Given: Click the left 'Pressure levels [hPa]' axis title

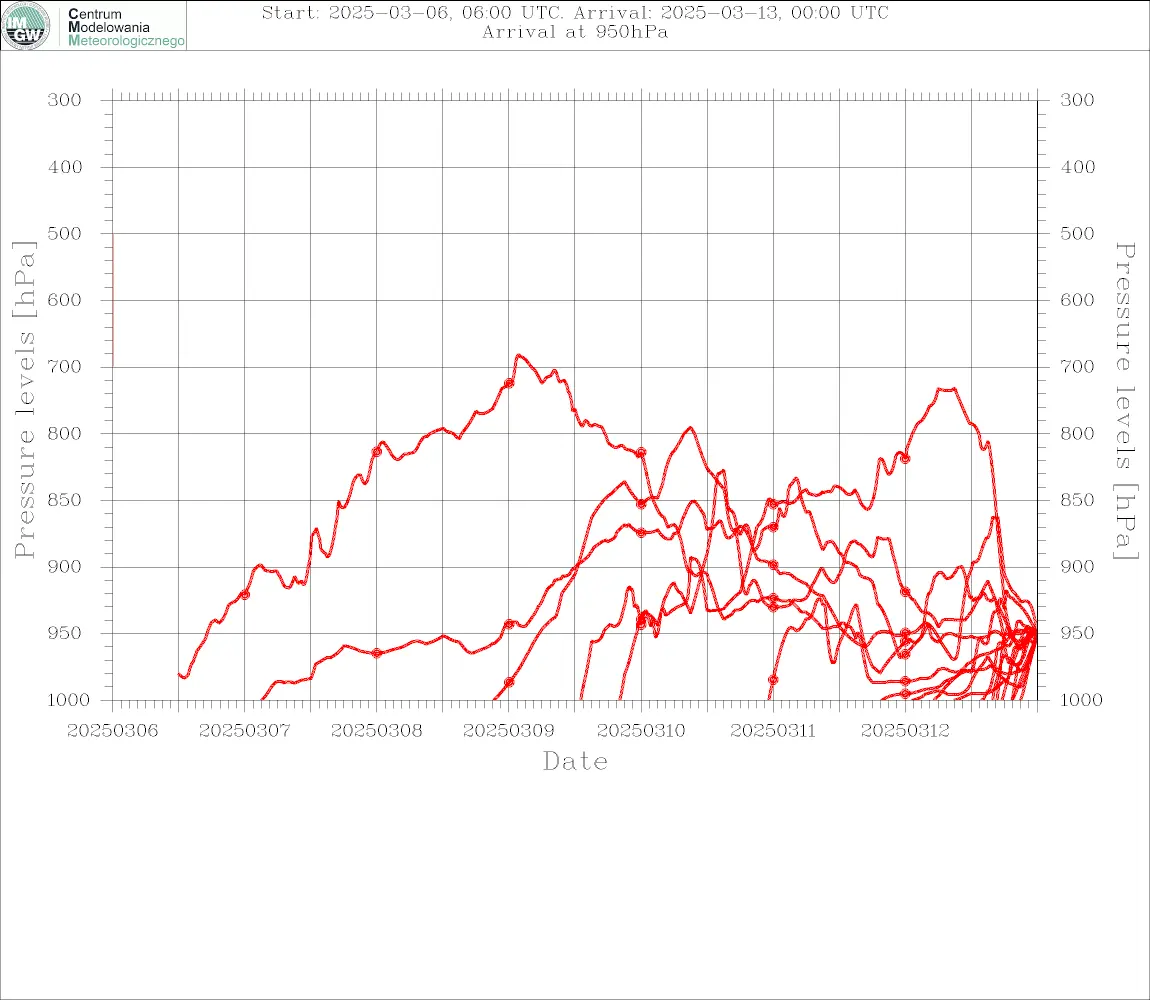Looking at the screenshot, I should click(24, 400).
